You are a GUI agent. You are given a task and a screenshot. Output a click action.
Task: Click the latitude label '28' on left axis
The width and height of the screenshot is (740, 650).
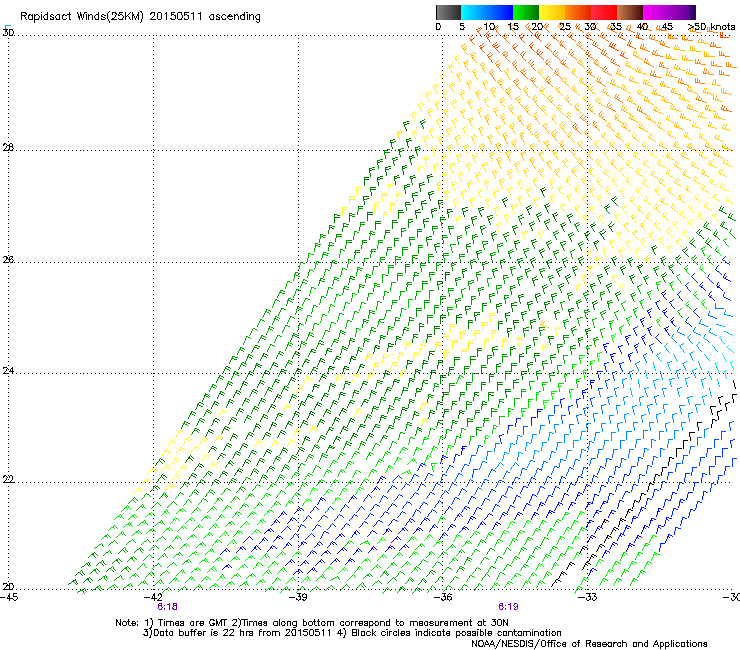click(x=8, y=148)
